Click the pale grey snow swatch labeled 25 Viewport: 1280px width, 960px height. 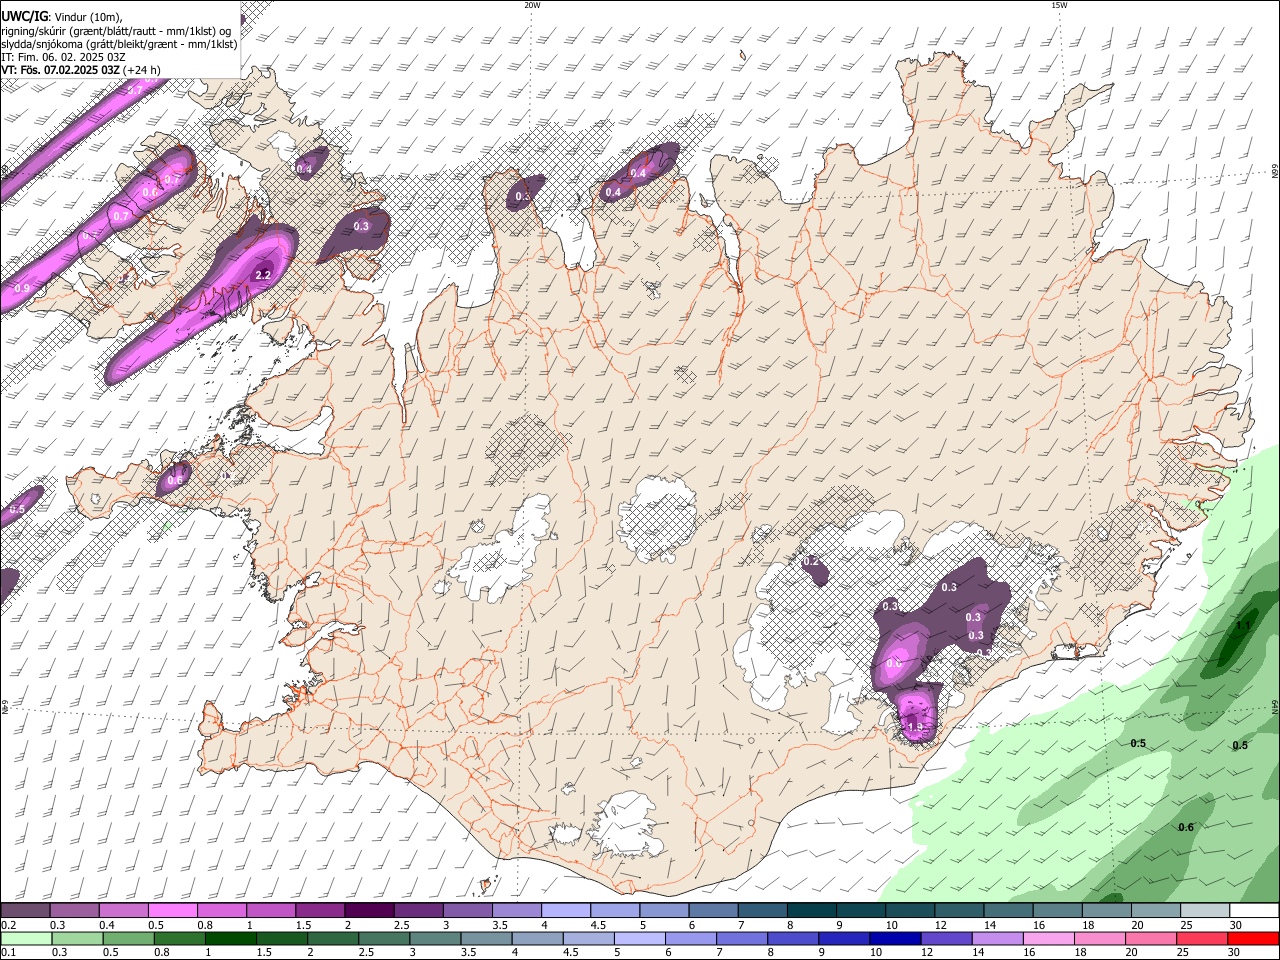coord(1204,910)
